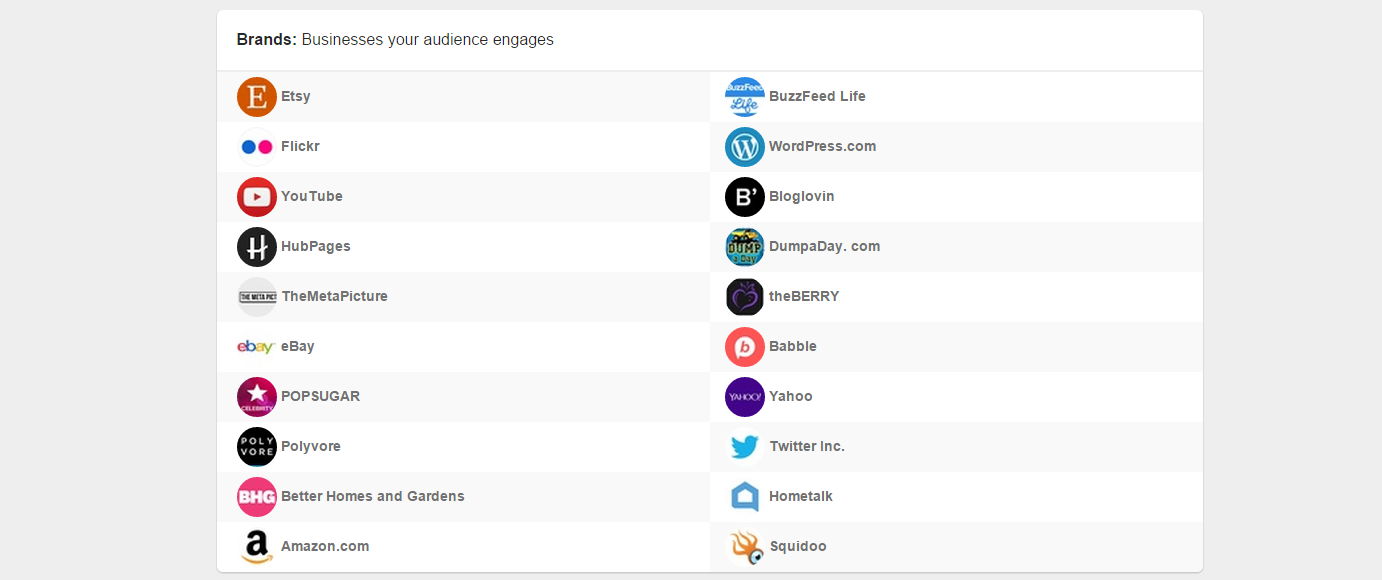The width and height of the screenshot is (1382, 580).
Task: Click the Flickr two-dot logo
Action: tap(257, 147)
